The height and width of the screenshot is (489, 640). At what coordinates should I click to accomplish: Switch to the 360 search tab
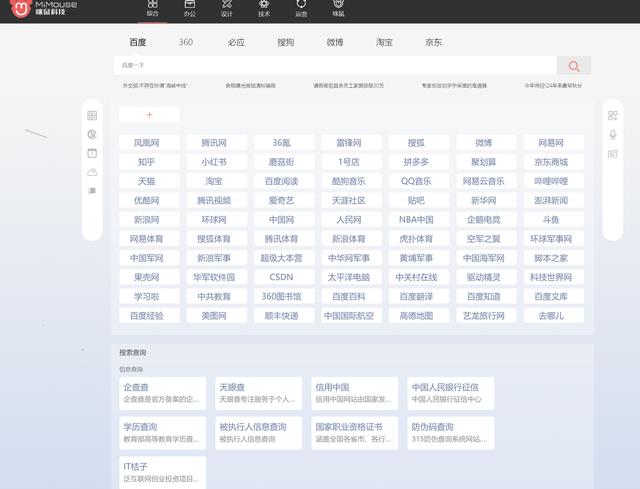(x=186, y=42)
